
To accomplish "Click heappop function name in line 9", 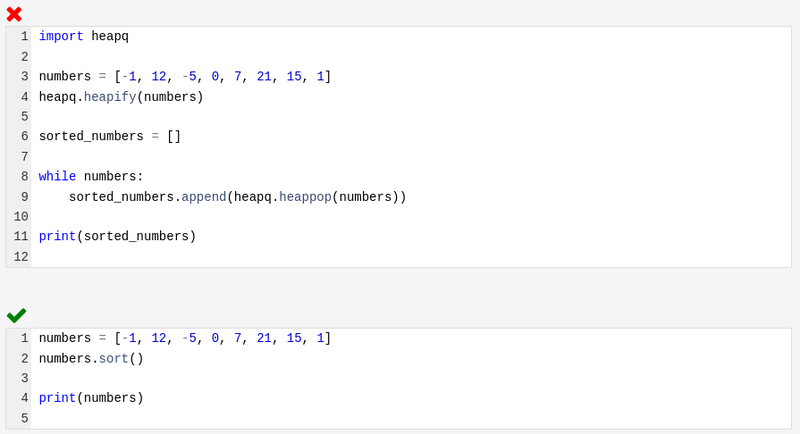I will tap(305, 197).
